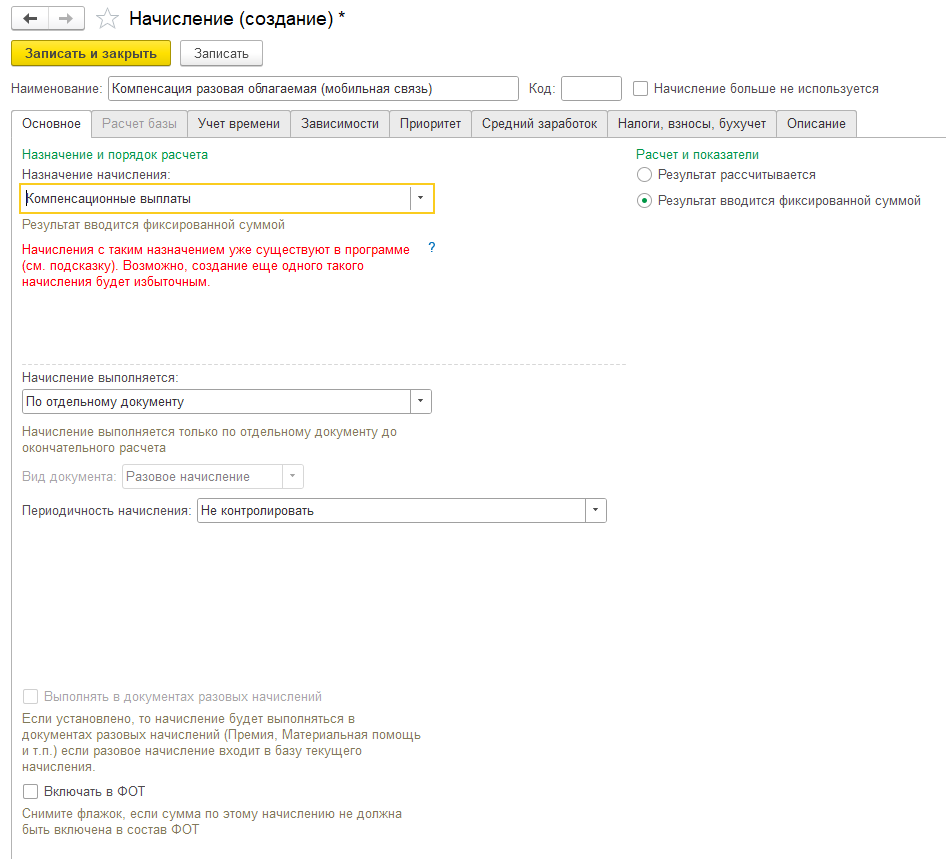Expand the «Назначение начисления» dropdown arrow
Image resolution: width=946 pixels, height=859 pixels.
(421, 198)
